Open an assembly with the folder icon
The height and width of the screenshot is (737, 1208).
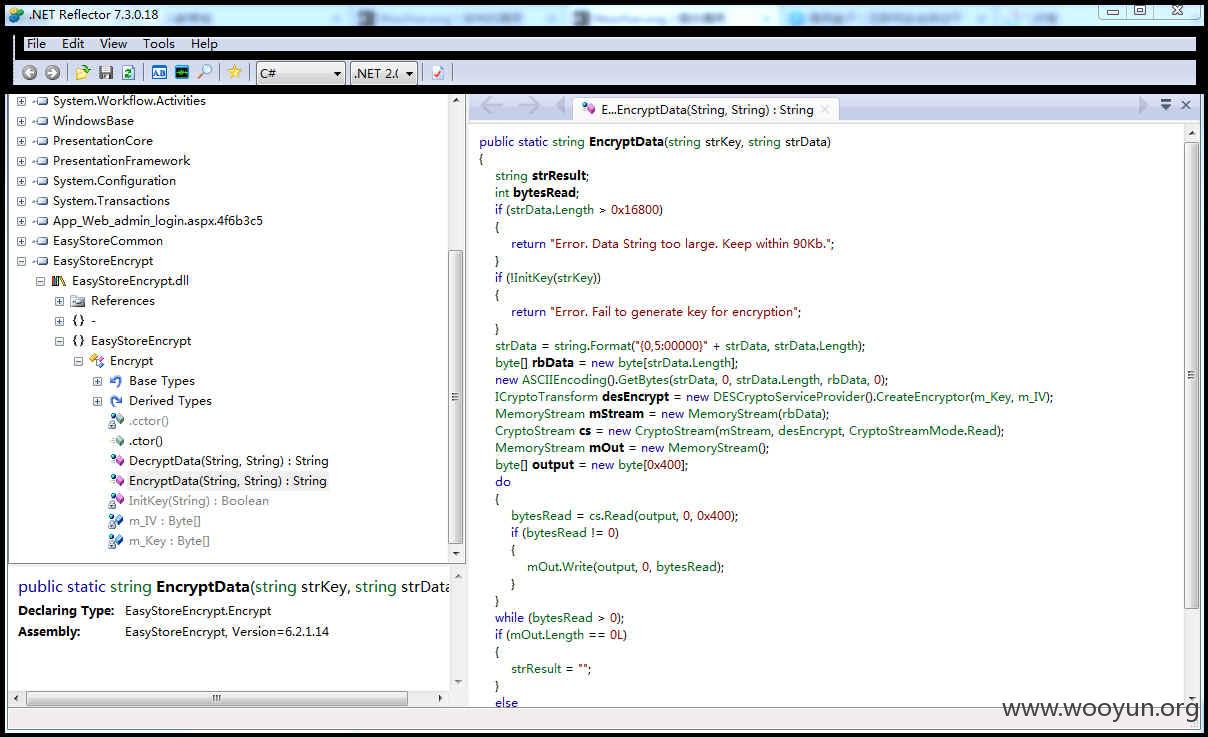[x=83, y=72]
